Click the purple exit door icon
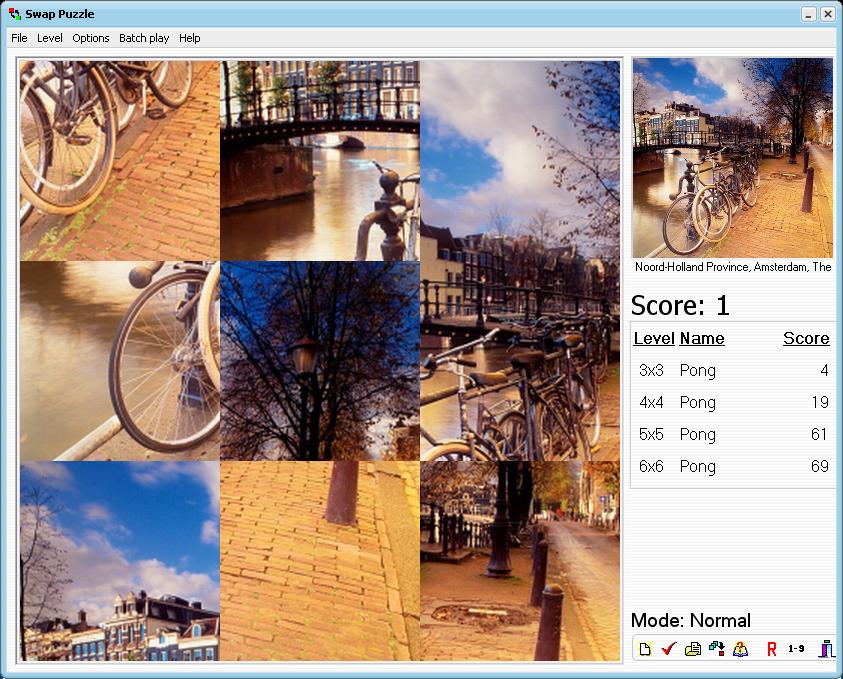Screen dimensions: 843x679 pyautogui.click(x=826, y=649)
